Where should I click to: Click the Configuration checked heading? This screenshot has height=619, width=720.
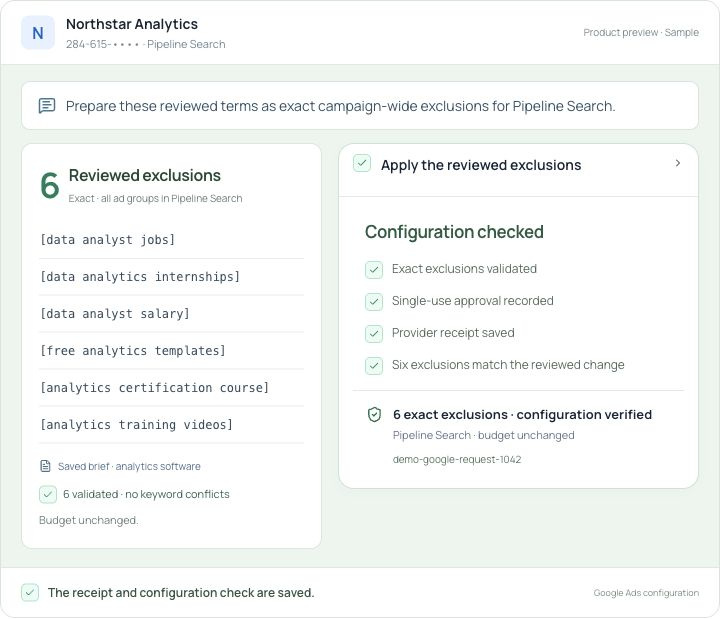(x=454, y=232)
